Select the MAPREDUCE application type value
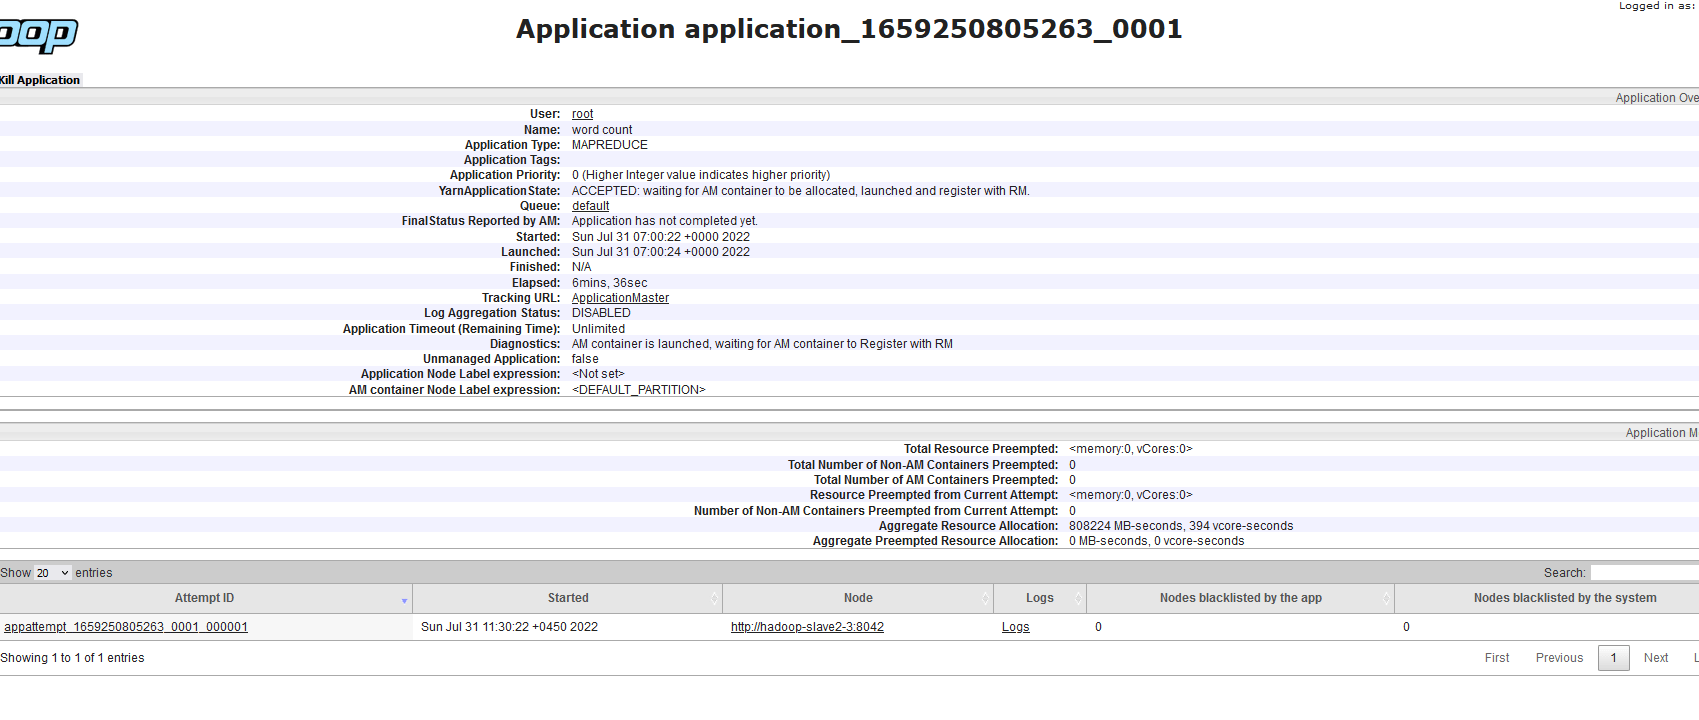Image resolution: width=1699 pixels, height=720 pixels. (610, 145)
